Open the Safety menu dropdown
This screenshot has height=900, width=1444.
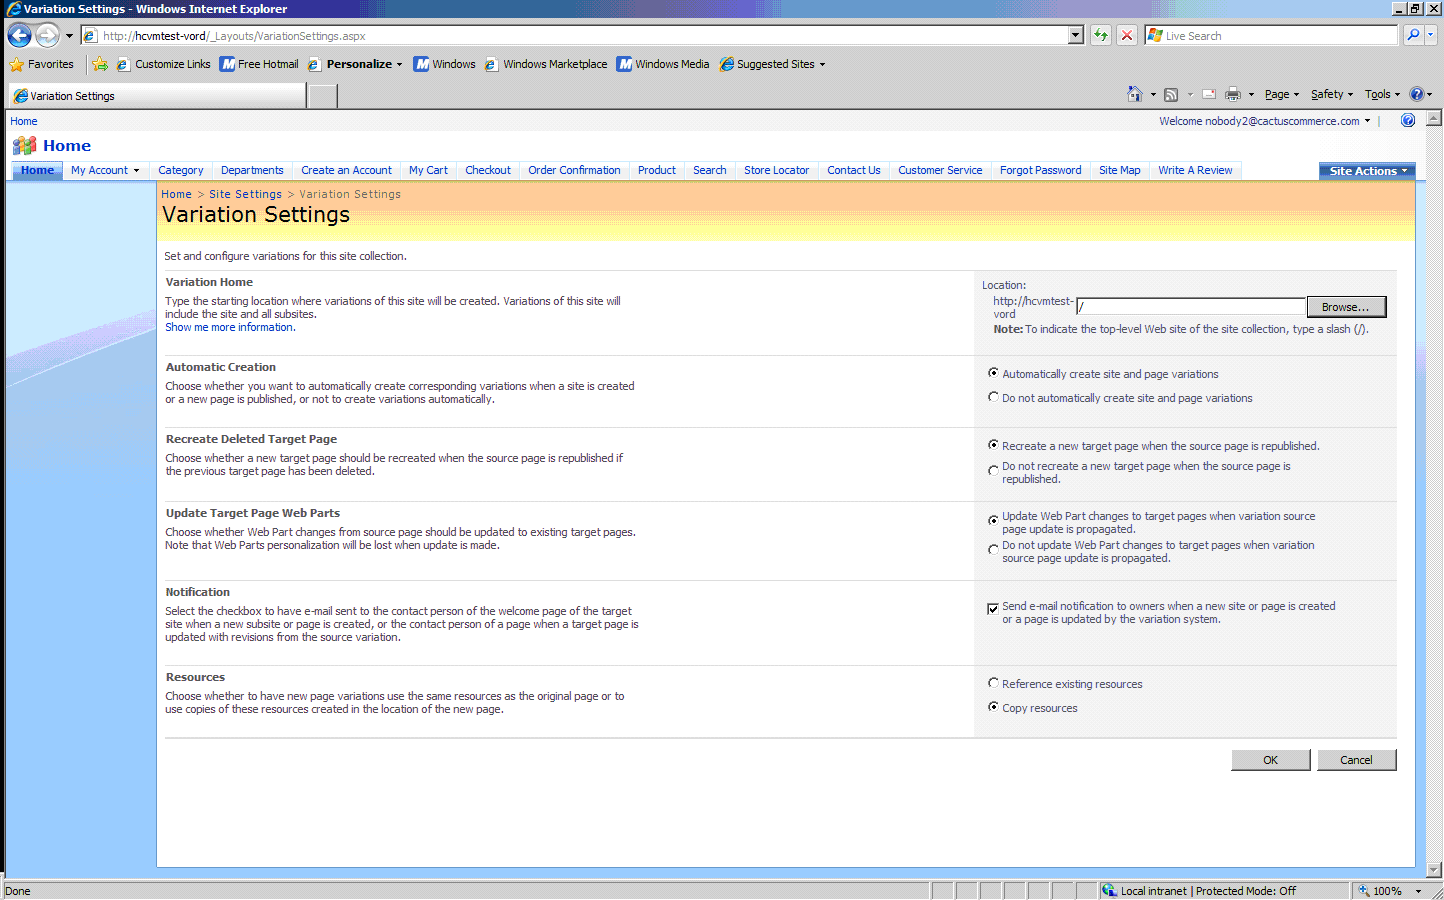coord(1332,94)
